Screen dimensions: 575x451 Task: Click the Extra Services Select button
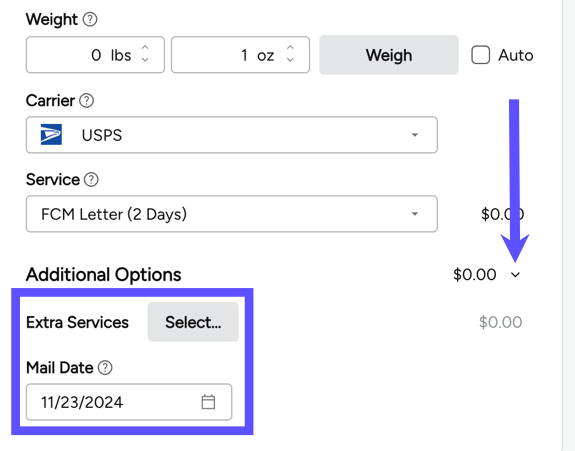[x=193, y=322]
